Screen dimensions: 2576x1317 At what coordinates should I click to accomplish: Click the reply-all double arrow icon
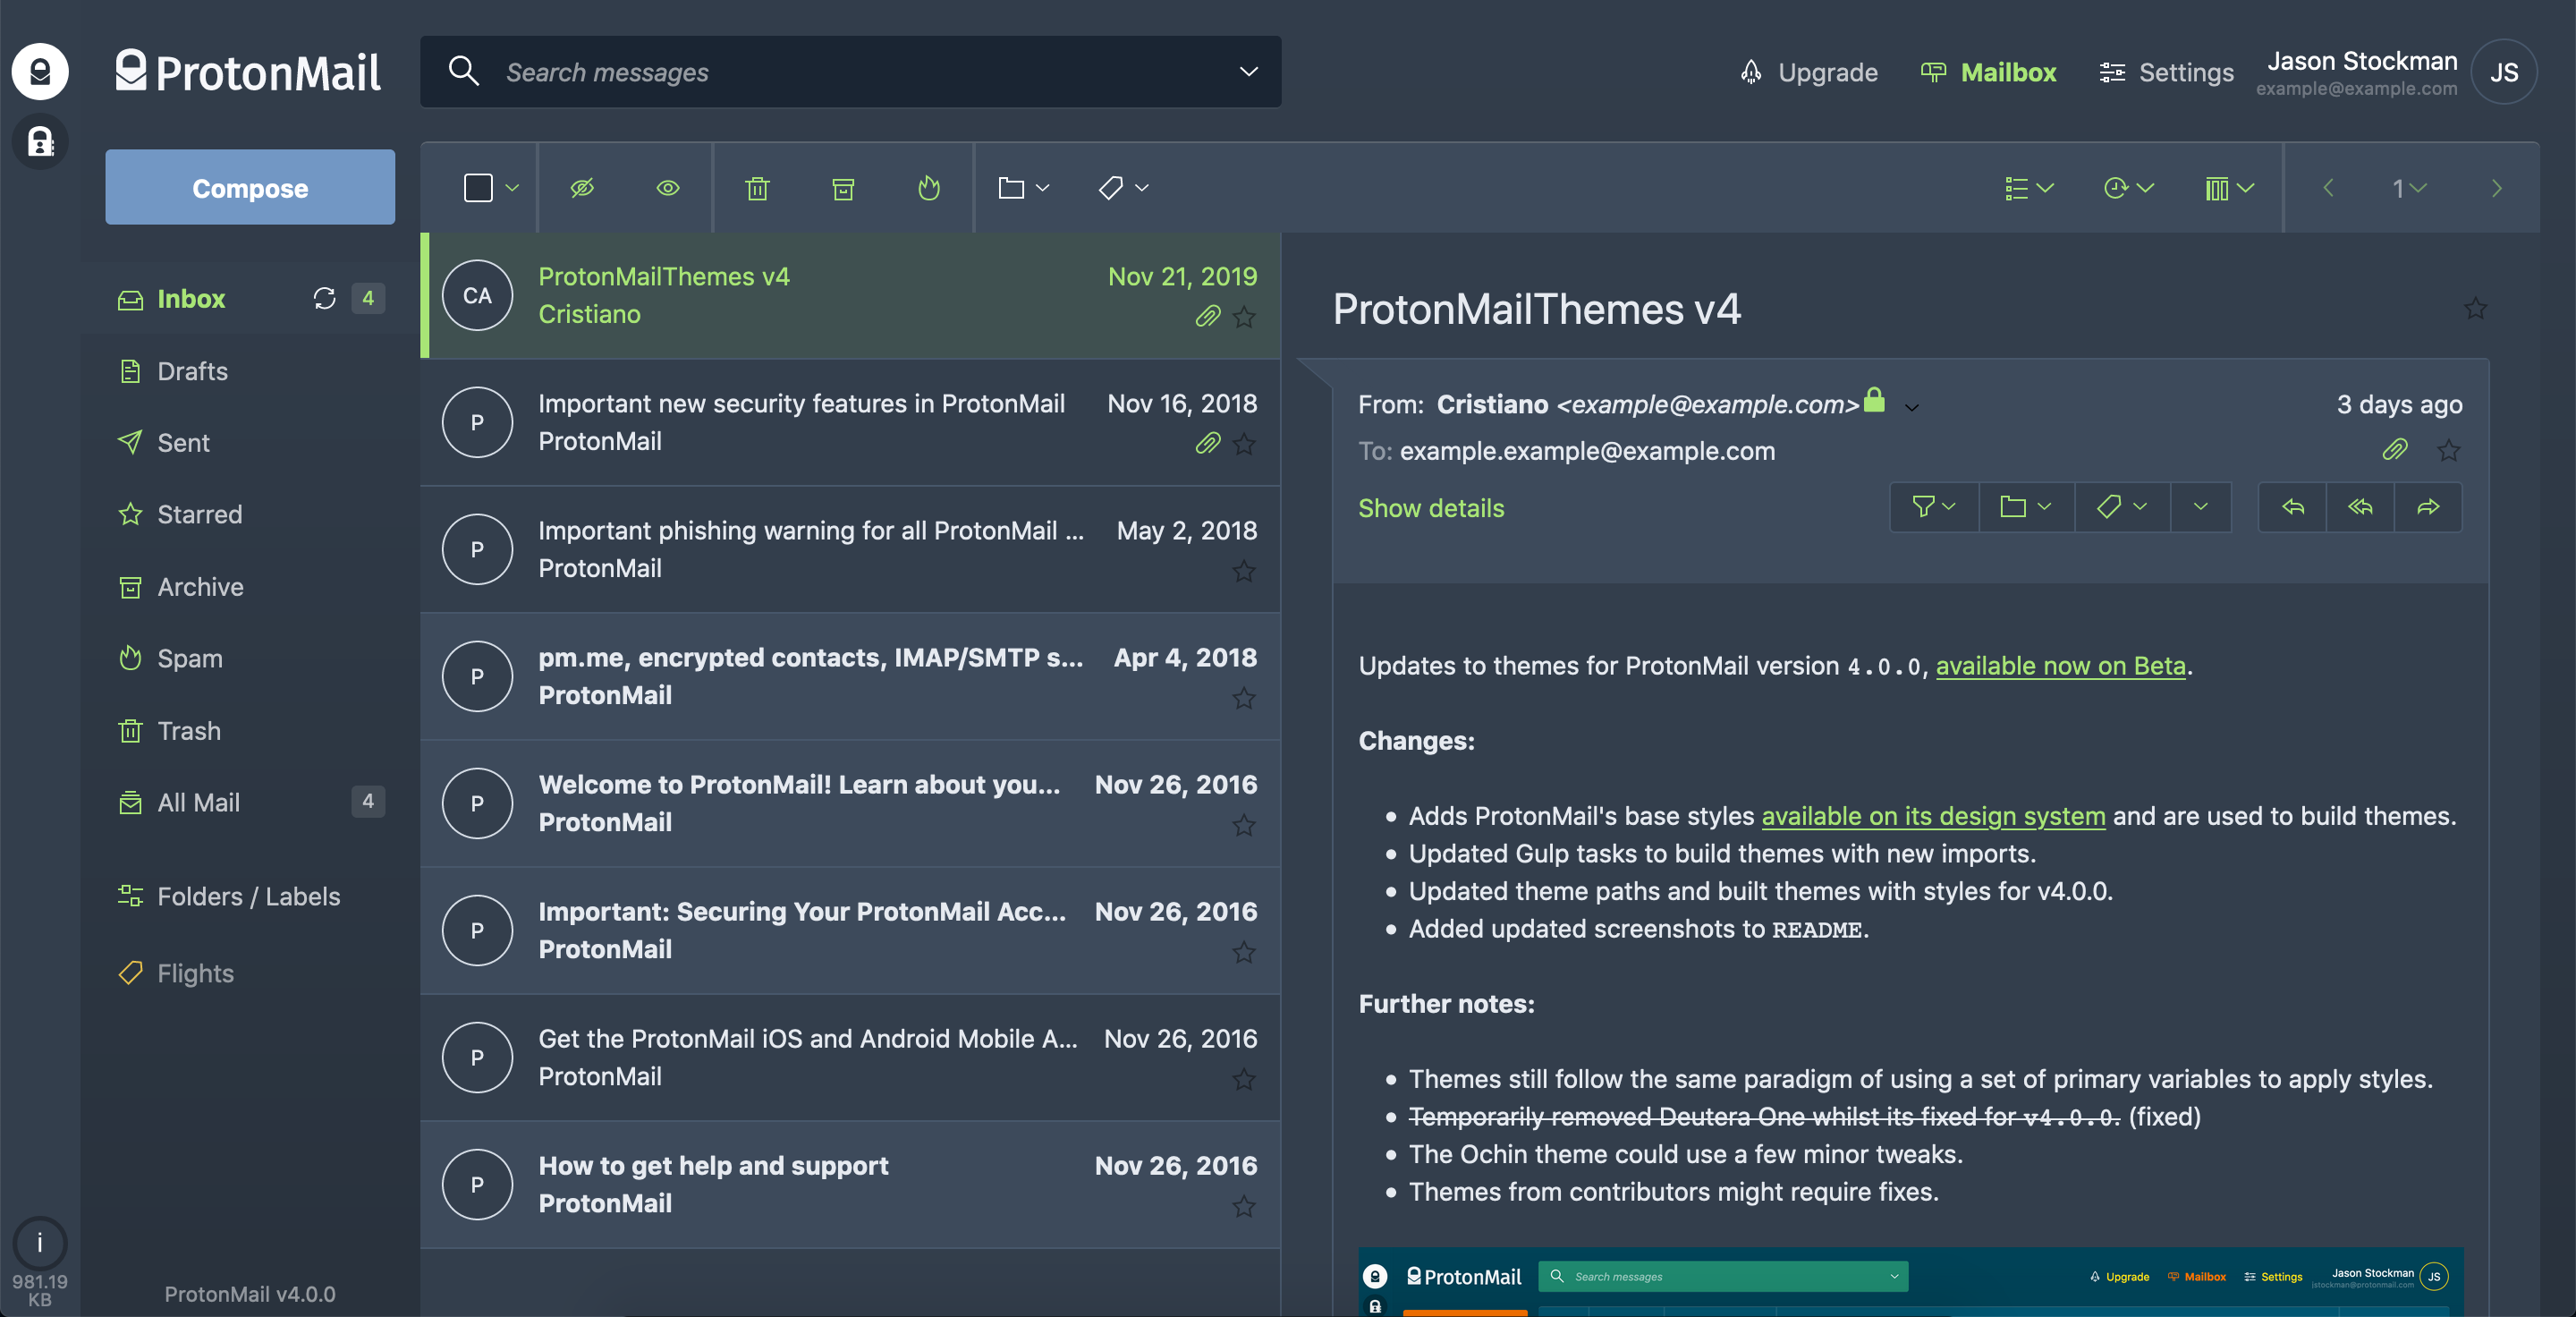pyautogui.click(x=2360, y=508)
